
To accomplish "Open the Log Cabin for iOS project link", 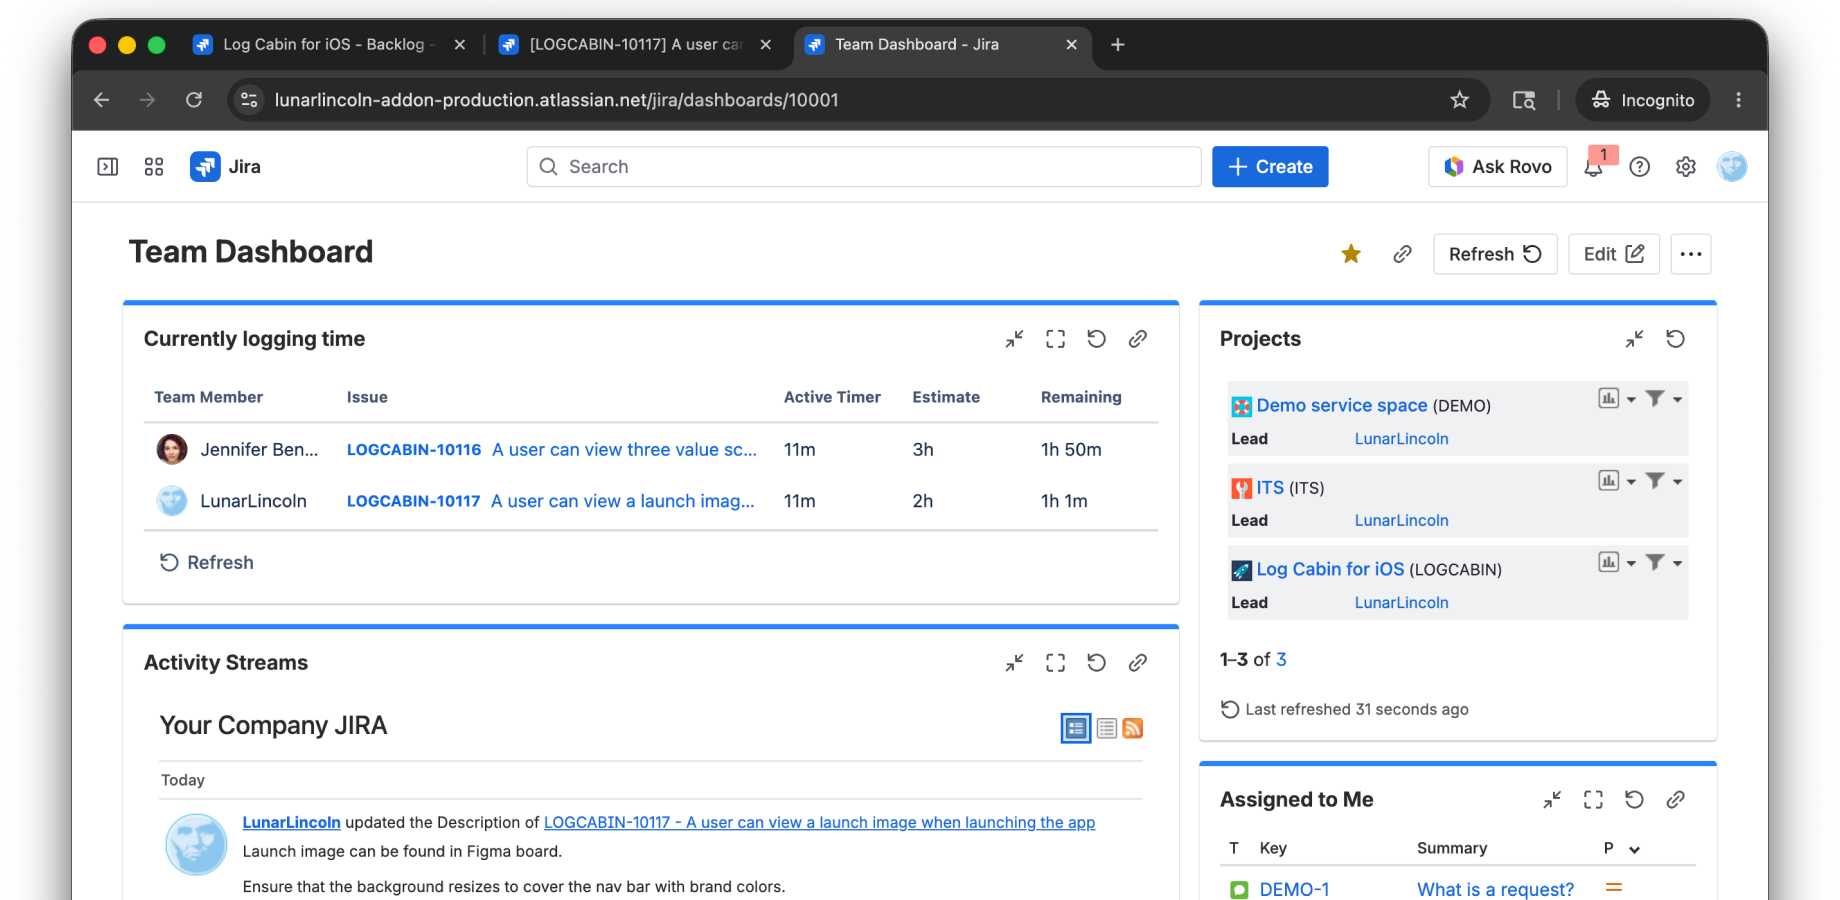I will [1330, 569].
